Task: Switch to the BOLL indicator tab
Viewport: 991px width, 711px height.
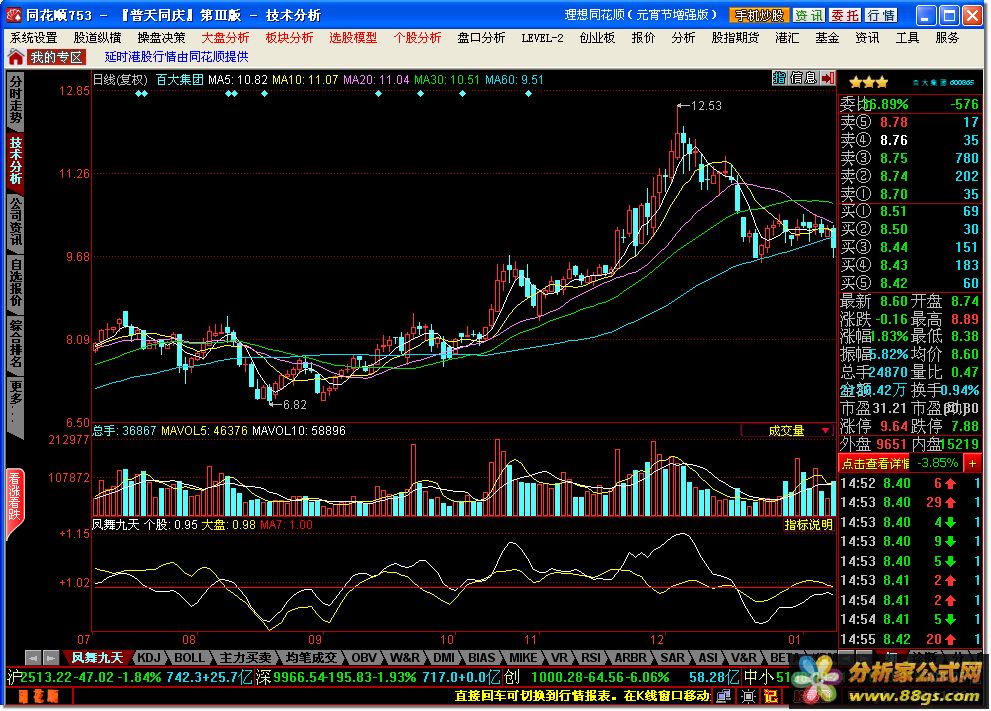Action: [189, 658]
